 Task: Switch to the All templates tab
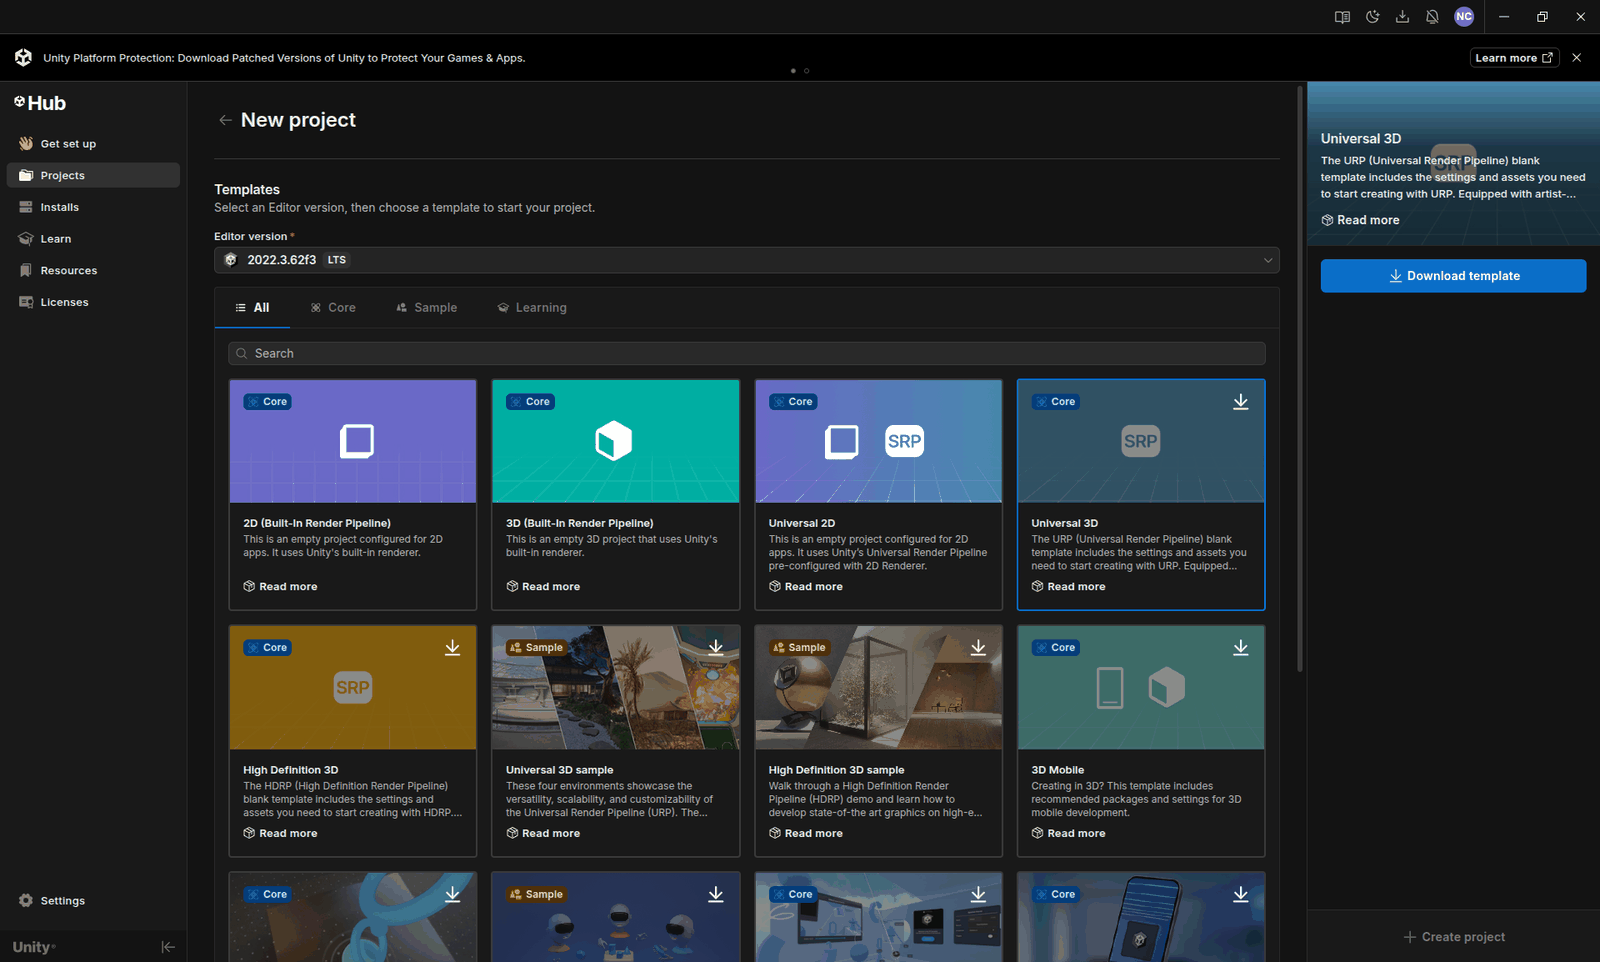pyautogui.click(x=252, y=308)
